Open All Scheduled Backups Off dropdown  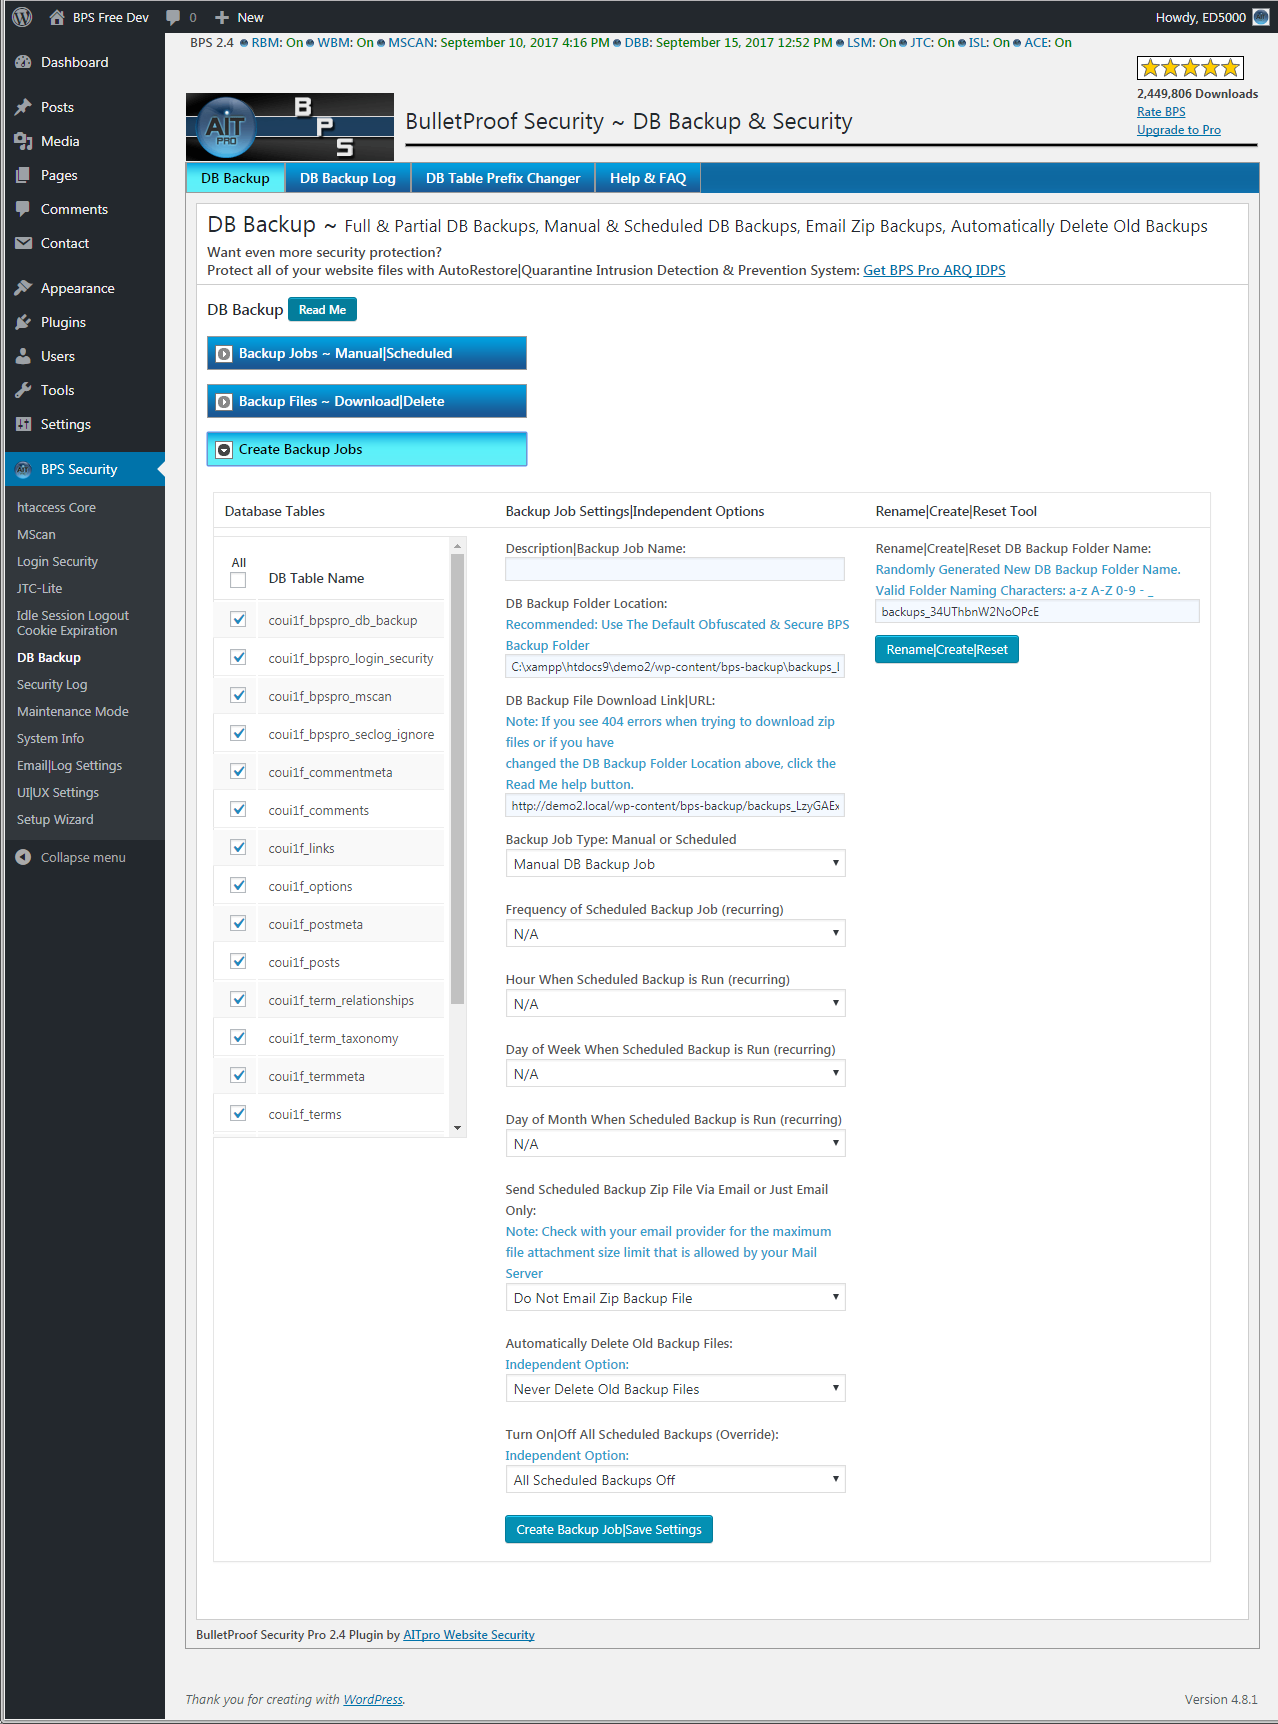point(675,1480)
